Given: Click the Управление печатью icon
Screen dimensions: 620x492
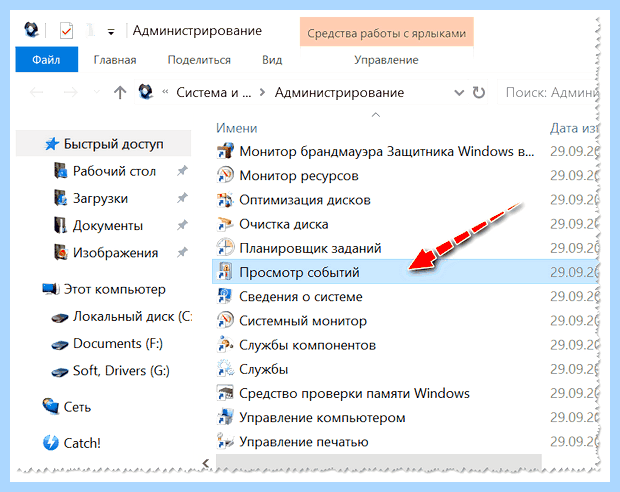Looking at the screenshot, I should tap(225, 441).
